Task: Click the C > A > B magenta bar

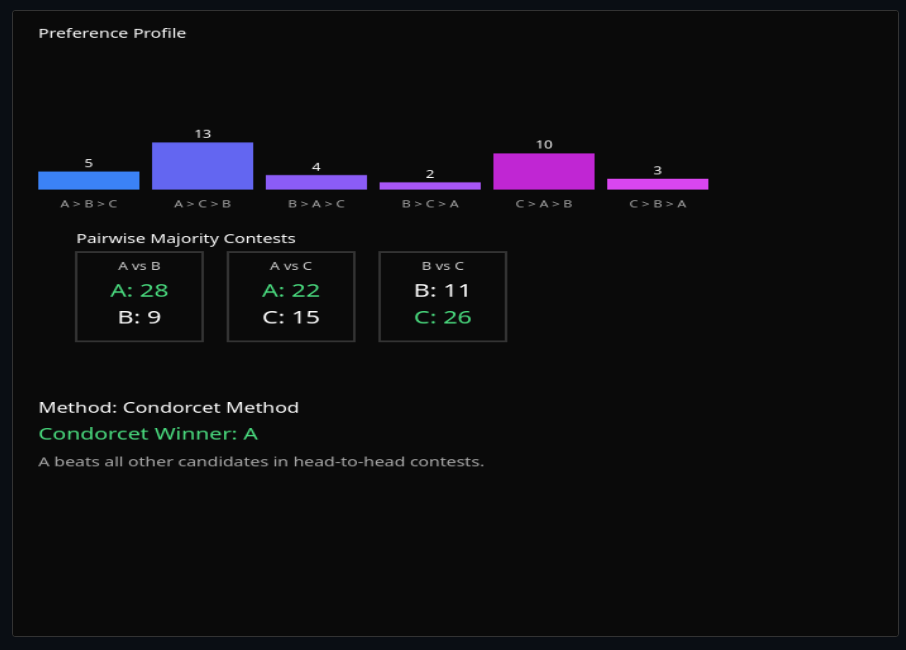Action: [543, 171]
